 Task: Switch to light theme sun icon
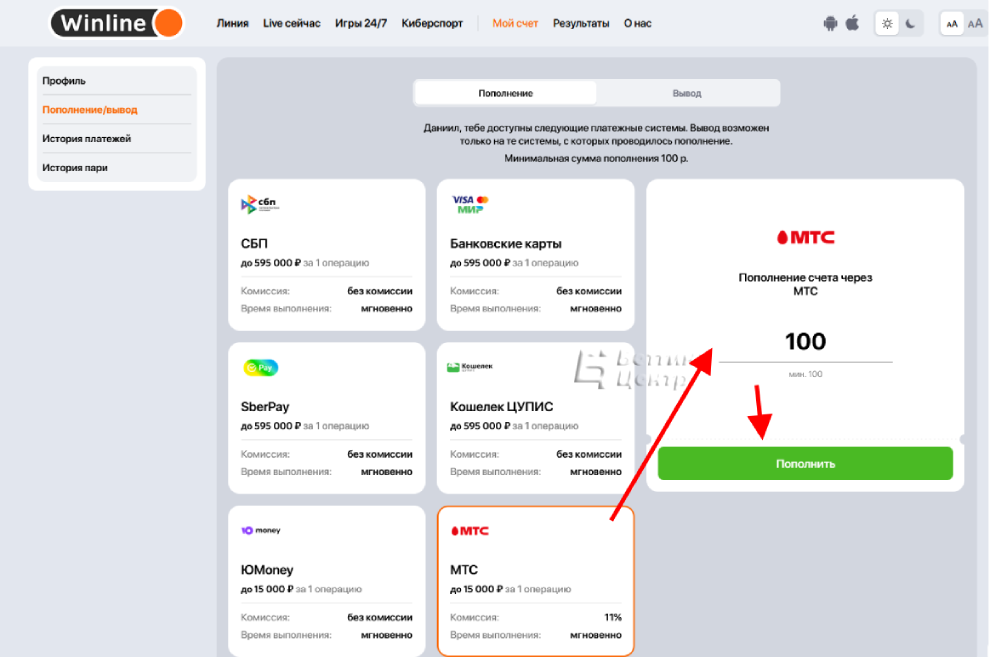coord(887,24)
